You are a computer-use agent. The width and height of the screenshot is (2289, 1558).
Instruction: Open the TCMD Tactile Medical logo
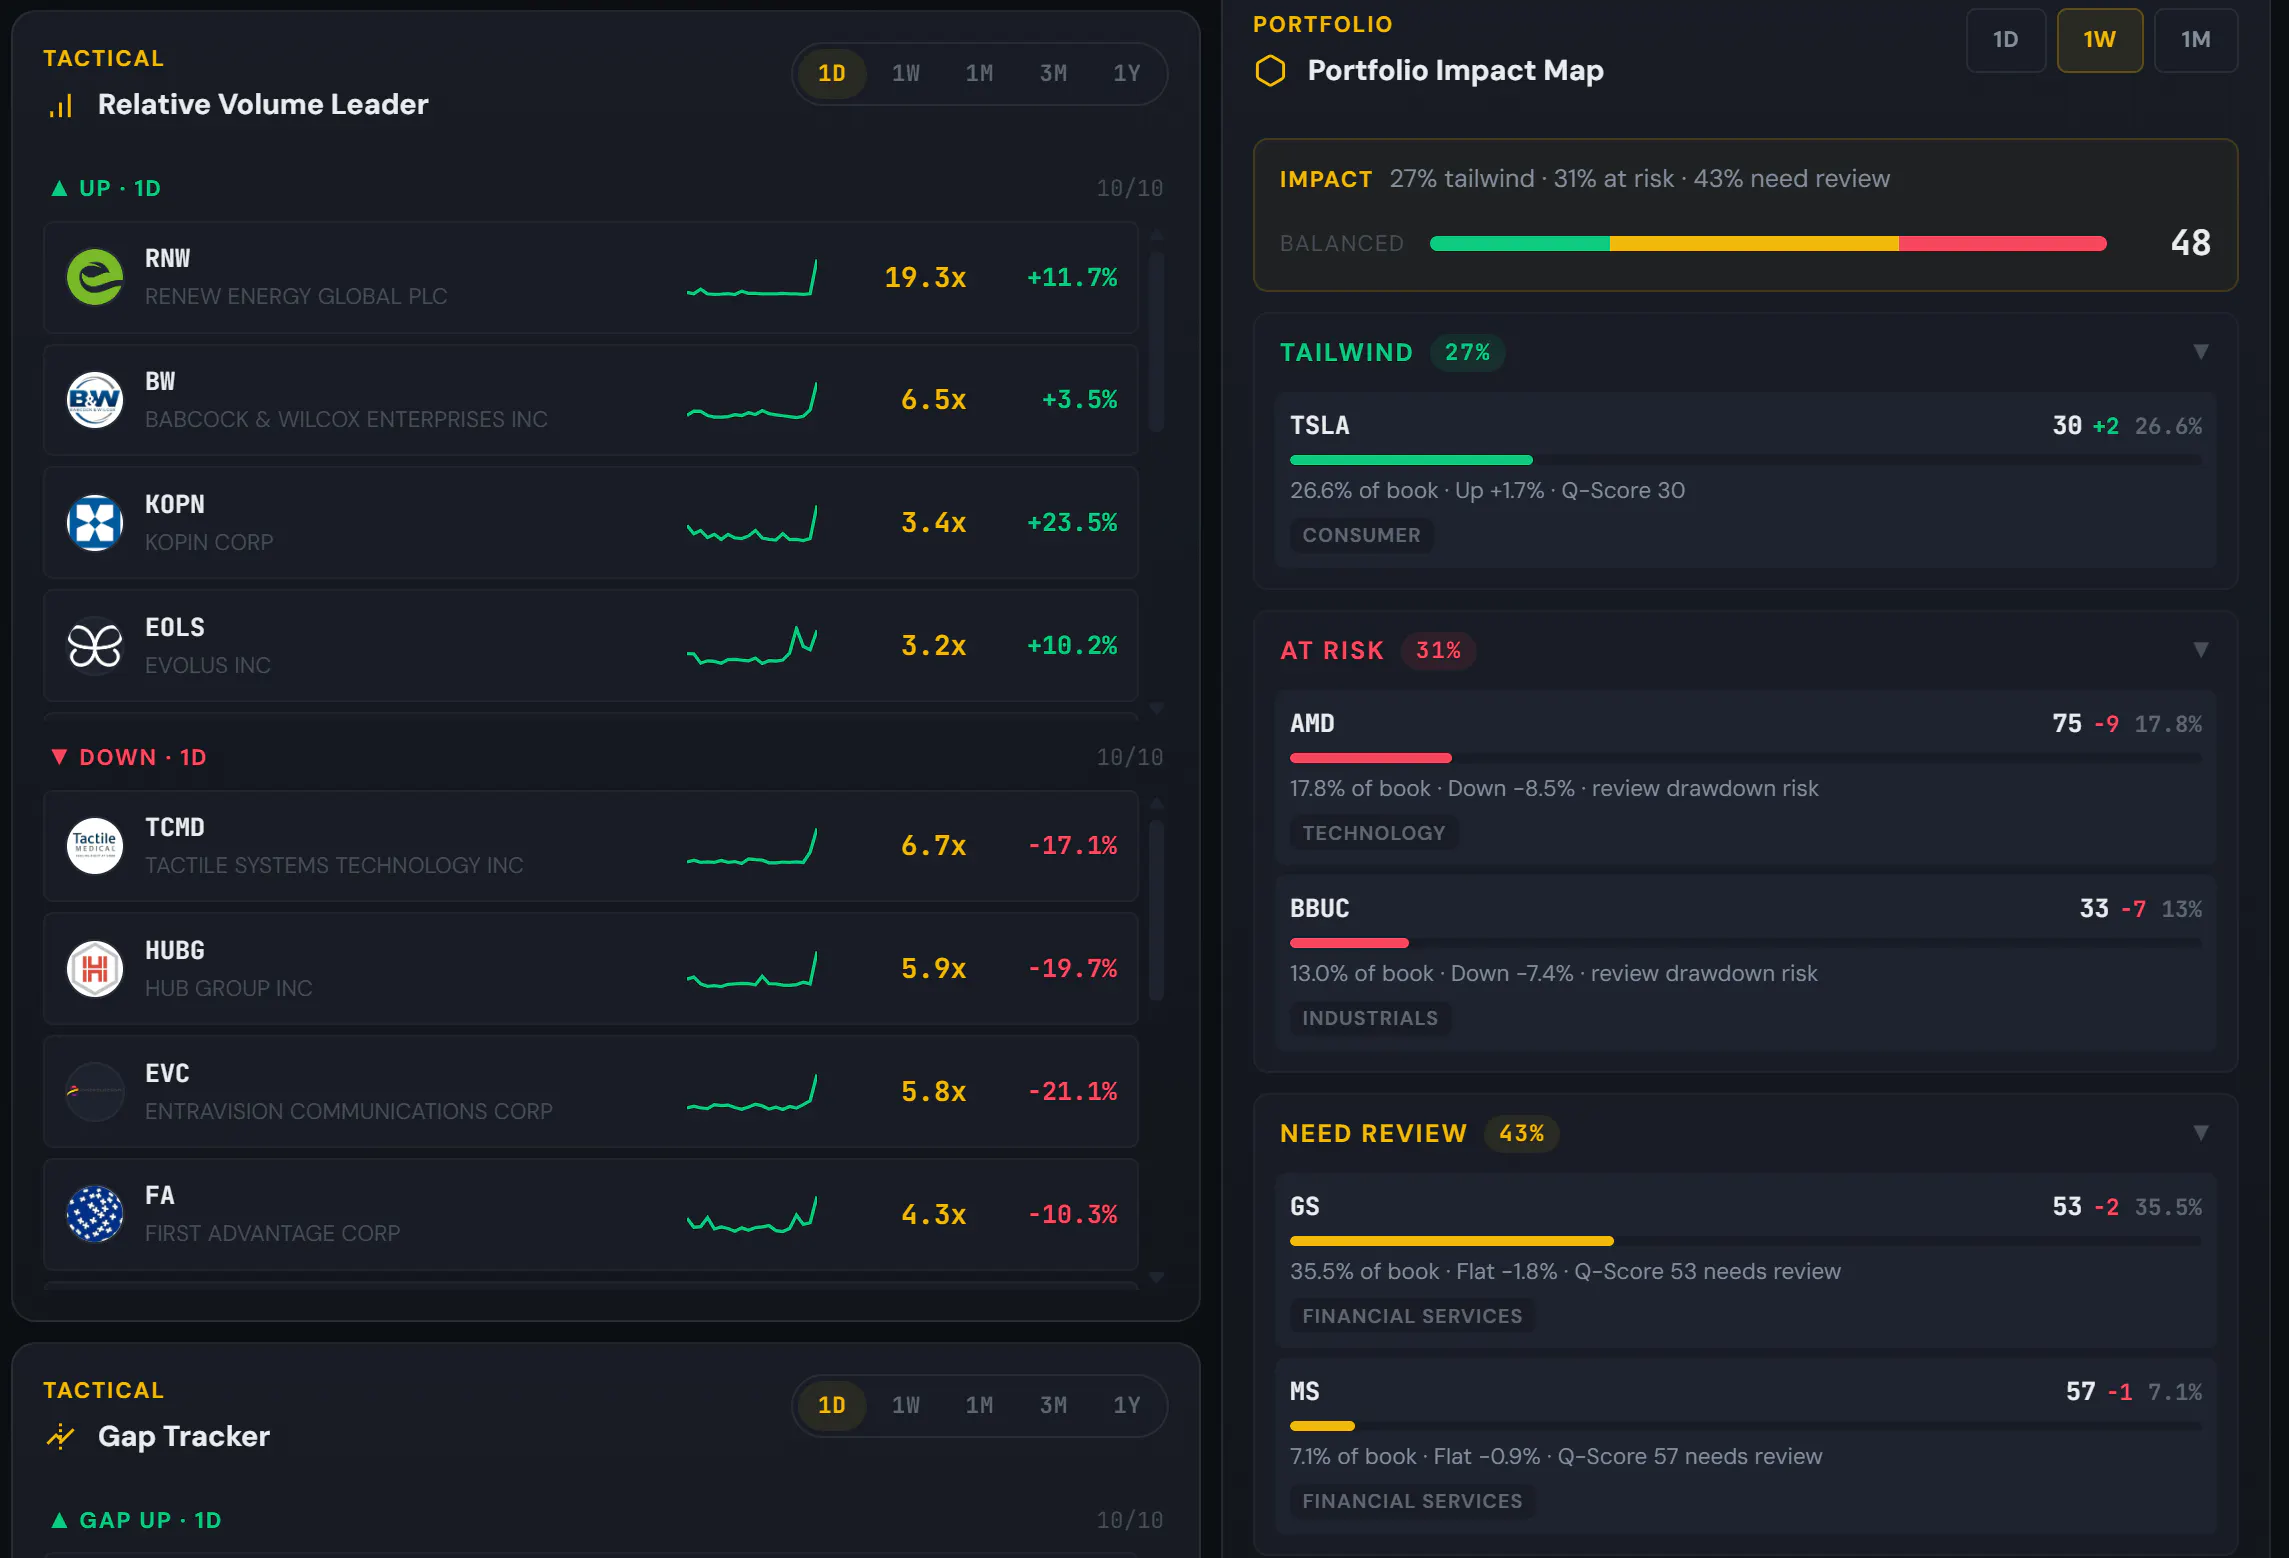95,845
